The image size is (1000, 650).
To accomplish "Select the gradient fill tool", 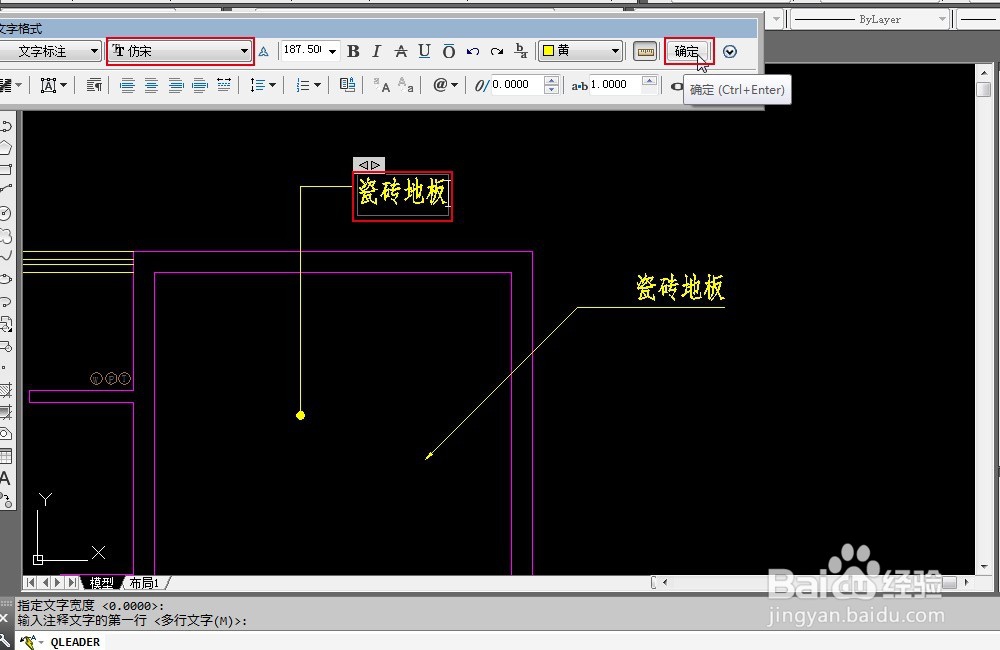I will click(6, 412).
